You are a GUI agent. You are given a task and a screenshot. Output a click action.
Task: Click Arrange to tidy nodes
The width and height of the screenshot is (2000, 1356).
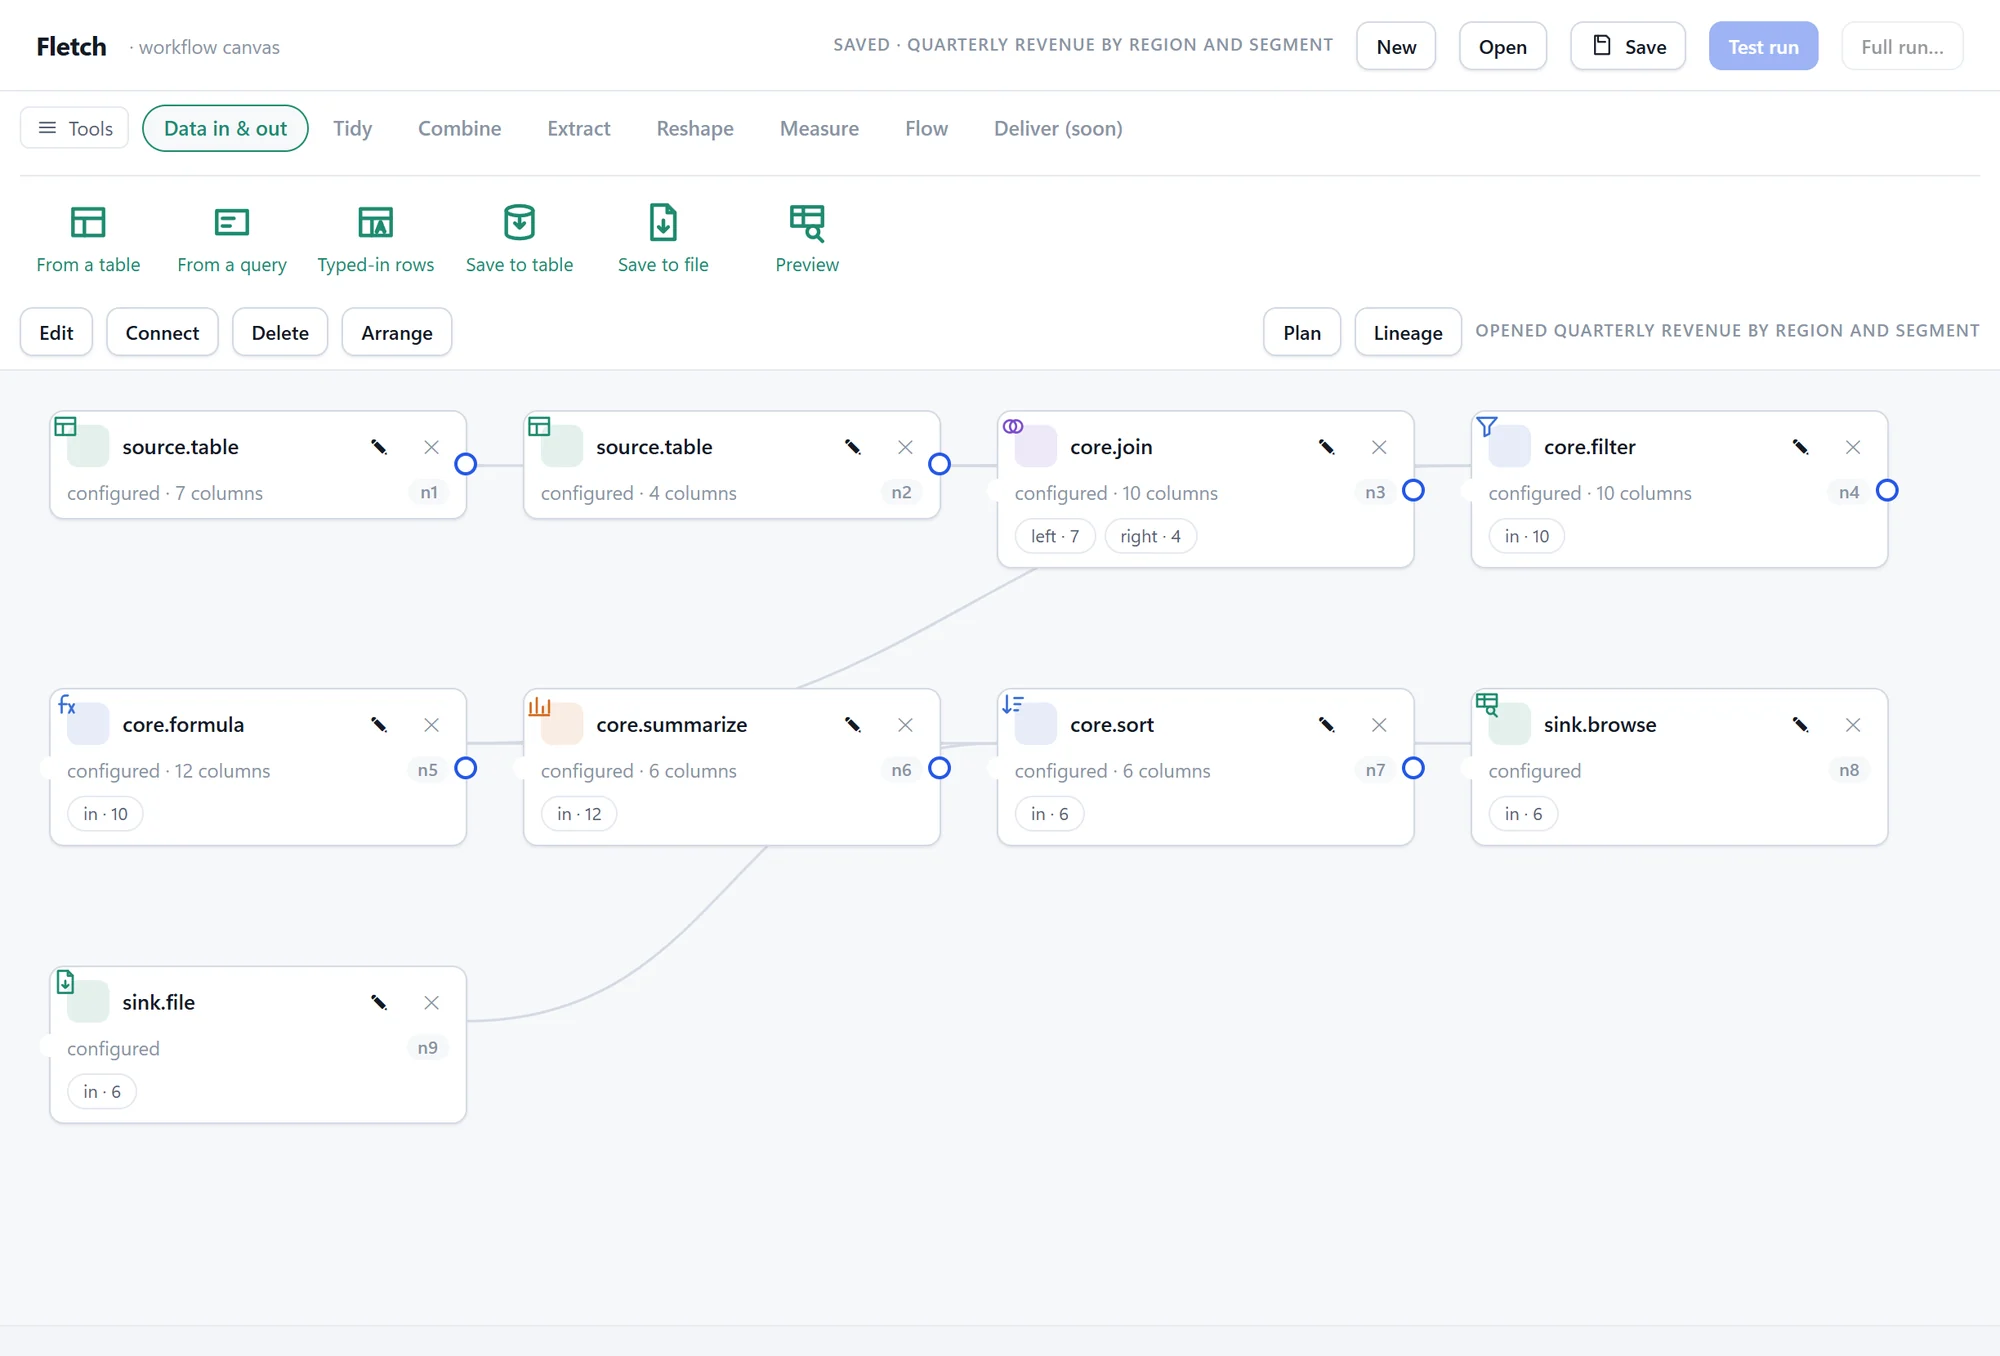pyautogui.click(x=397, y=332)
